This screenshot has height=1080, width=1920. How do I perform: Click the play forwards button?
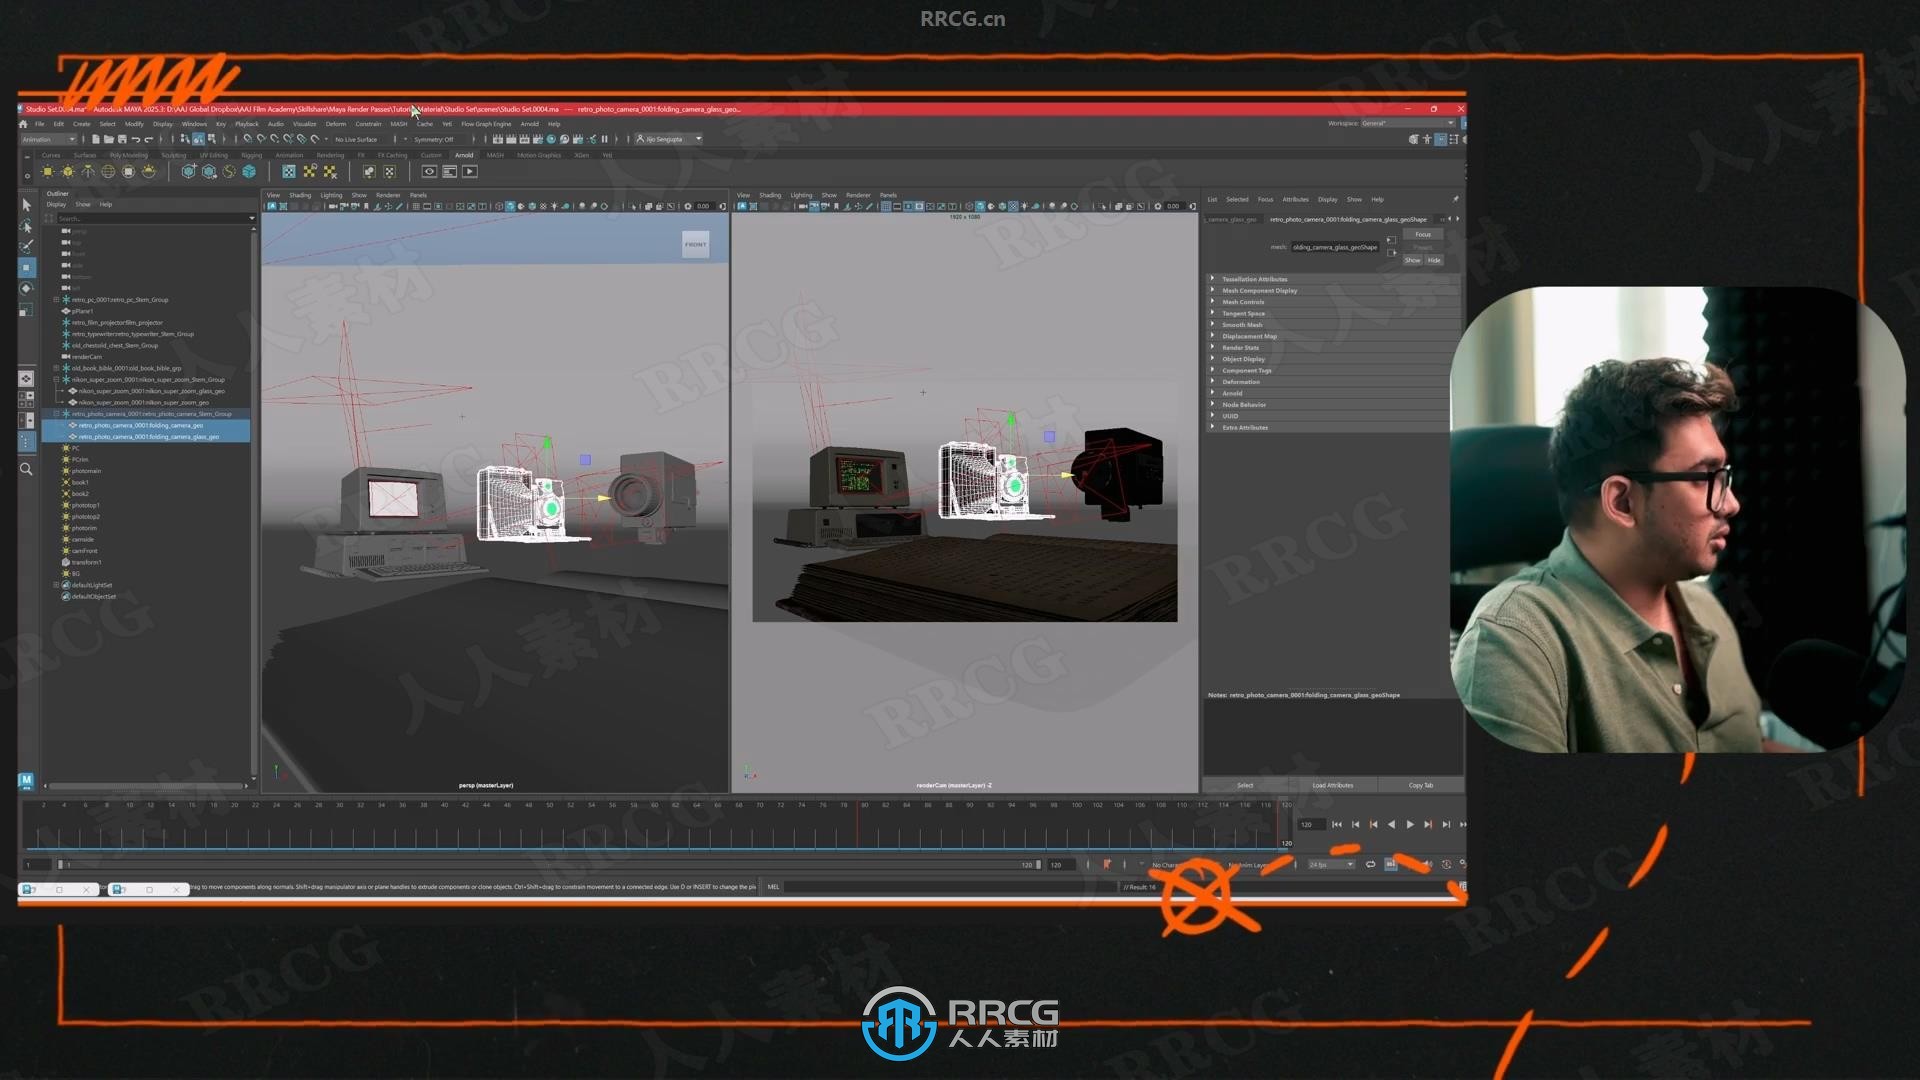[x=1410, y=824]
